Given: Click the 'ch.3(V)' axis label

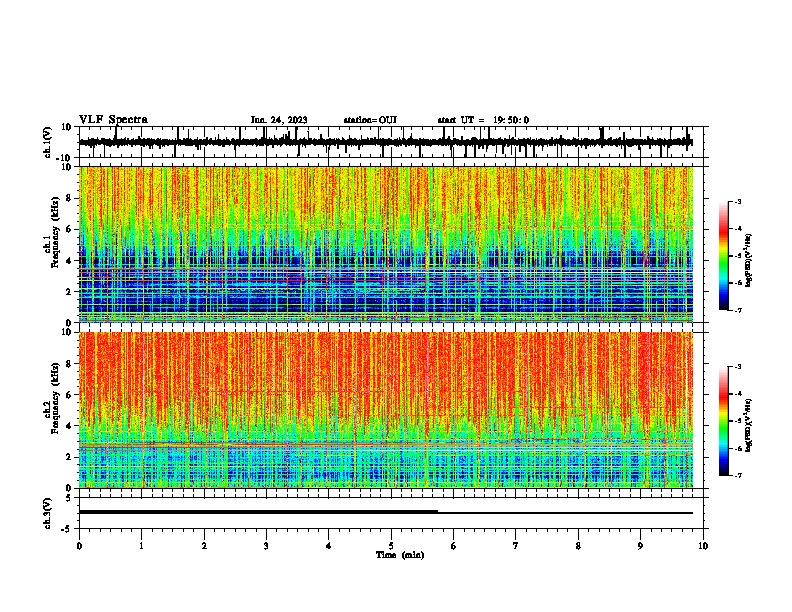Looking at the screenshot, I should (x=48, y=513).
